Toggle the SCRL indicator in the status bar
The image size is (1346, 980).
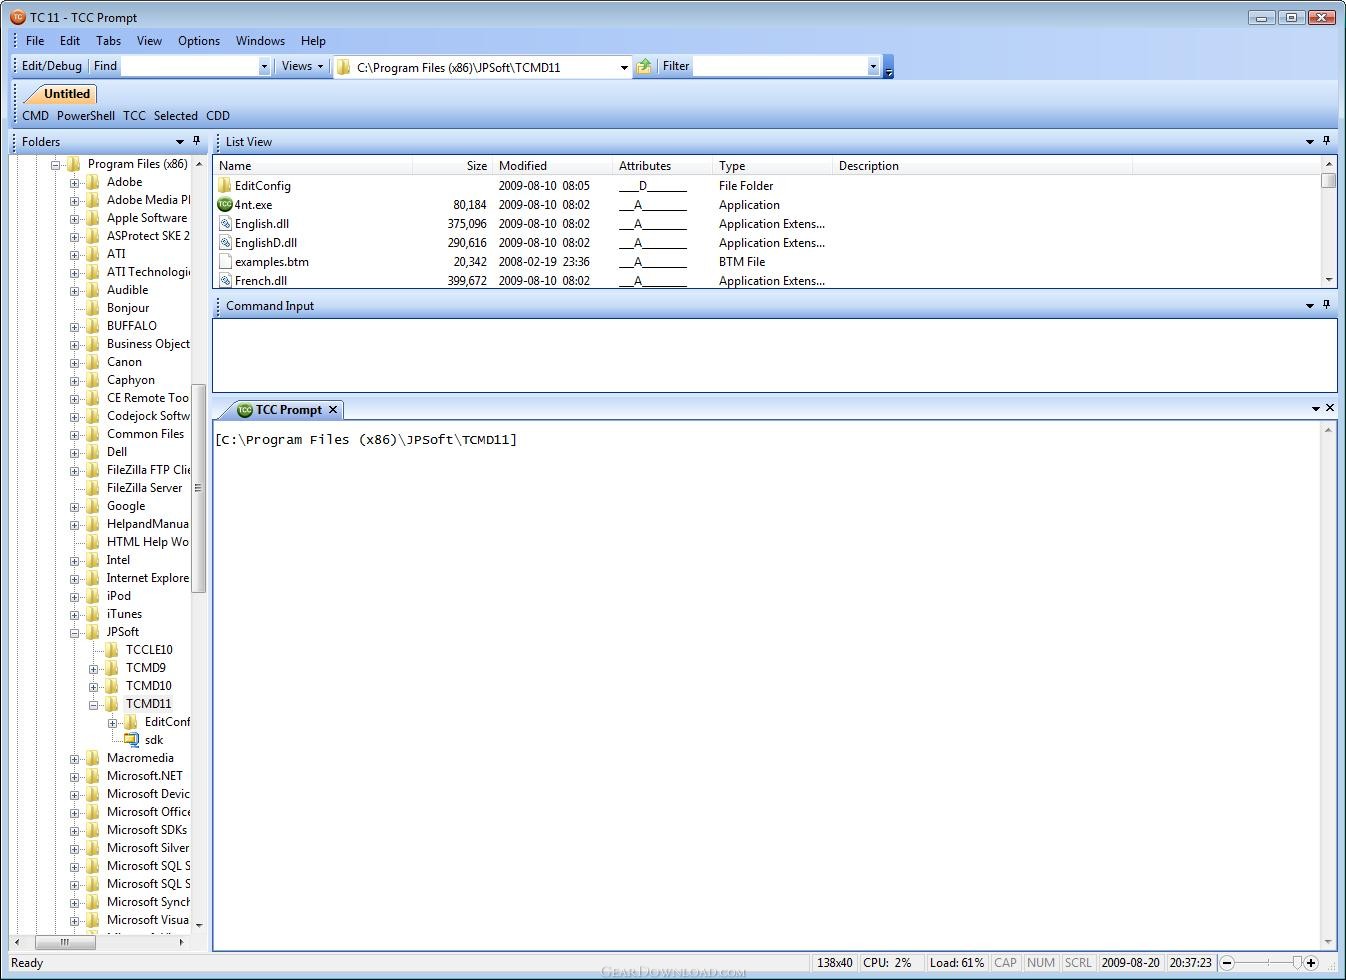(x=1078, y=963)
